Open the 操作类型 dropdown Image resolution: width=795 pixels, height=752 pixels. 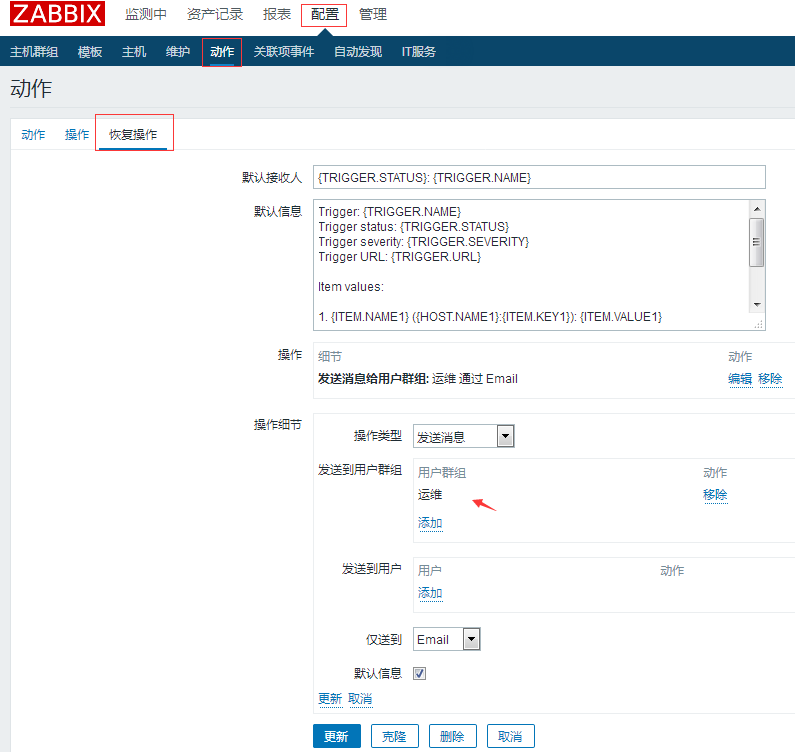[464, 436]
